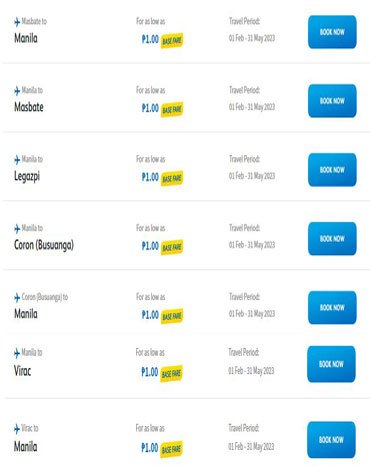Book the Manila to Legazpi flight
Viewport: 370px width, 472px height.
point(332,170)
